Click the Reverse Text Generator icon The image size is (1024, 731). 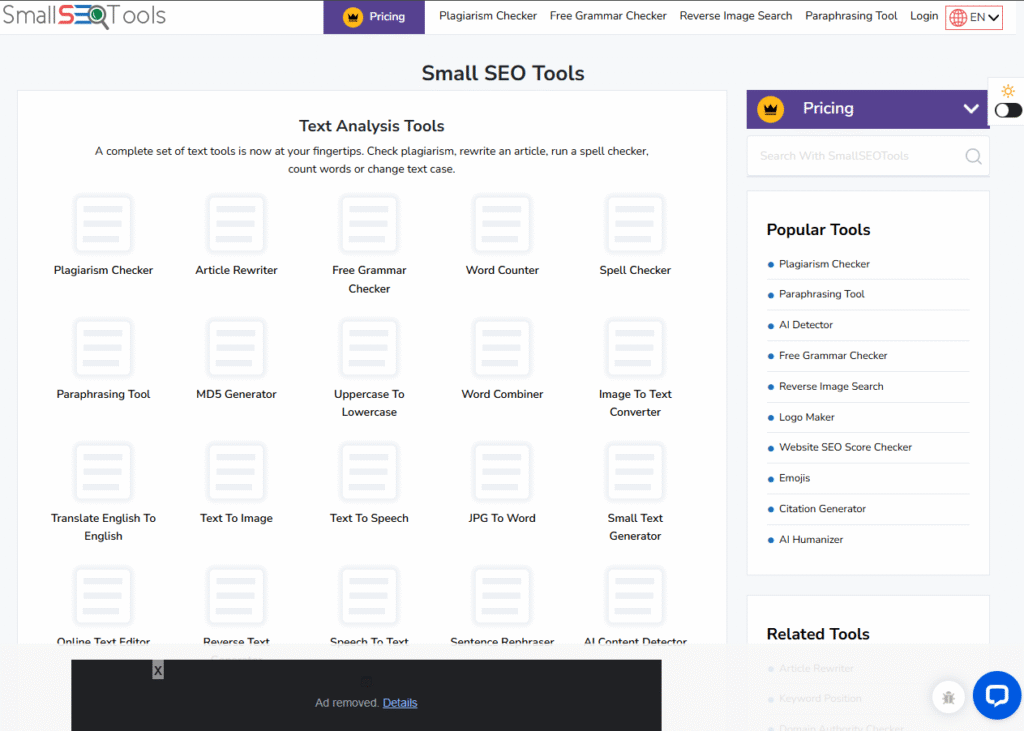click(236, 596)
